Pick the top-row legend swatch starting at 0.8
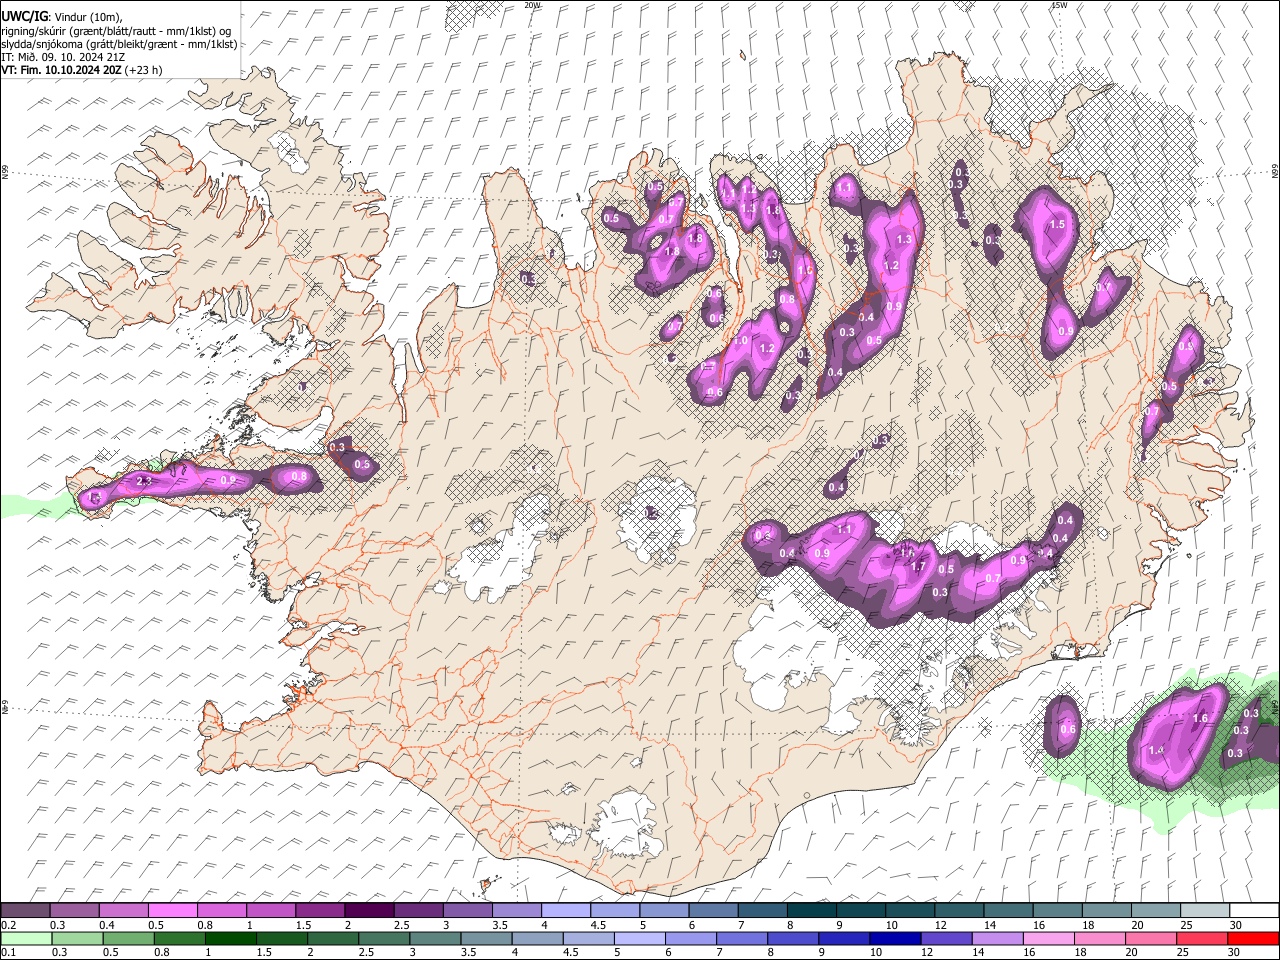This screenshot has height=960, width=1280. pyautogui.click(x=221, y=911)
